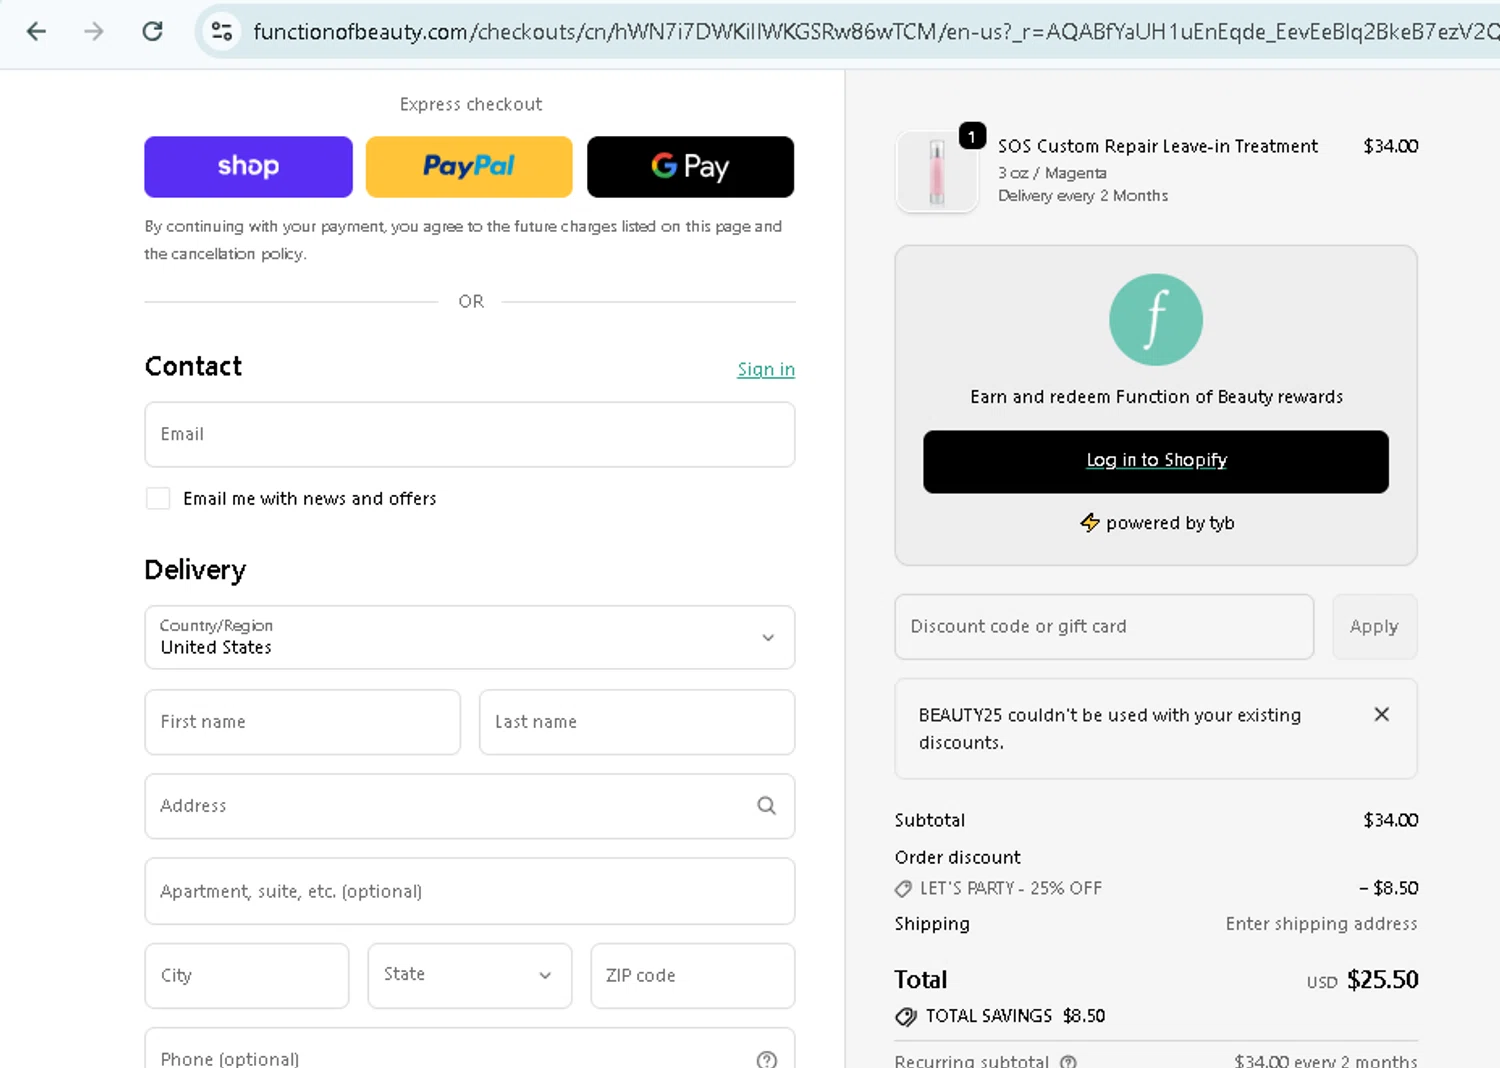Click the recurring subtotal info icon
The width and height of the screenshot is (1500, 1068).
point(1068,1061)
